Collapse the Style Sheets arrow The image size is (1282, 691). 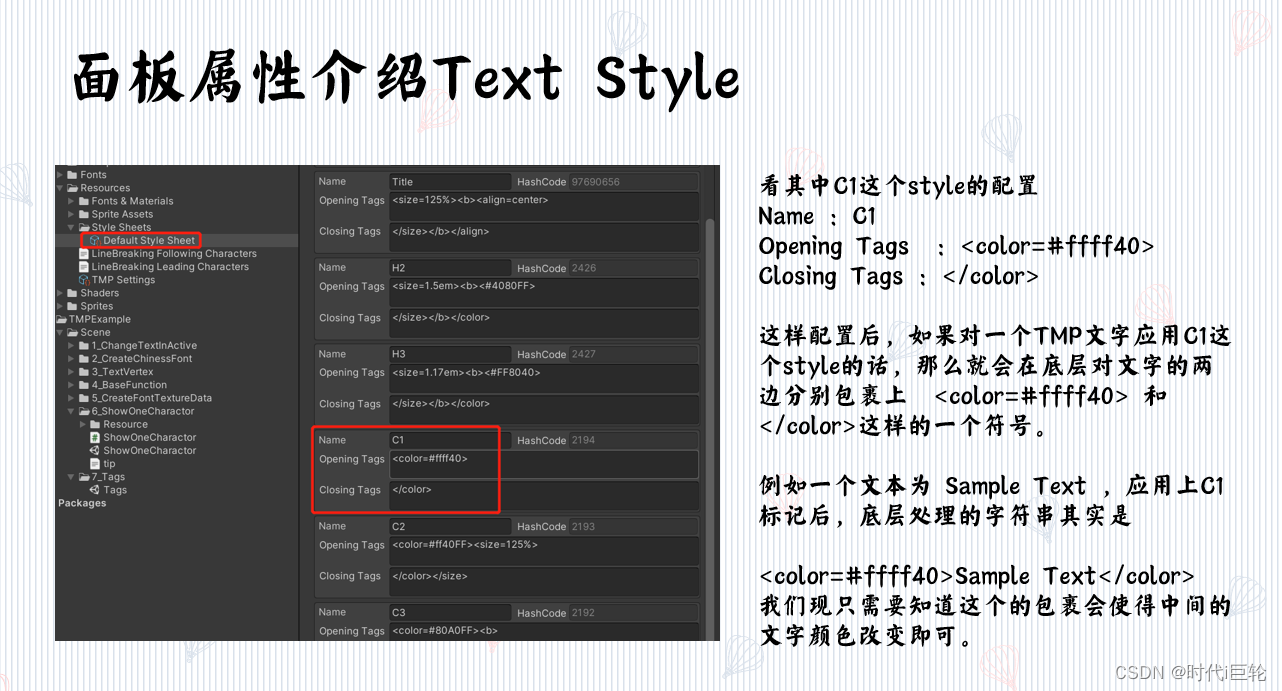[73, 227]
